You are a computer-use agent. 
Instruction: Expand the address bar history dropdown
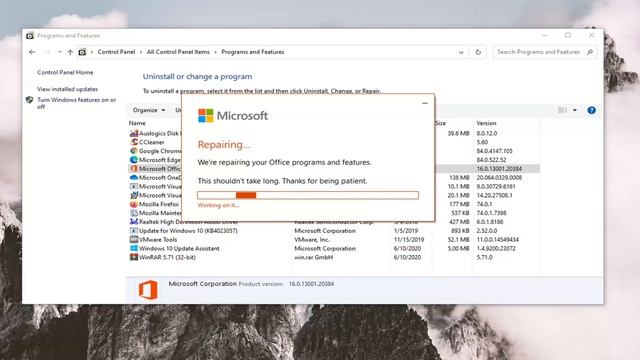coord(461,52)
